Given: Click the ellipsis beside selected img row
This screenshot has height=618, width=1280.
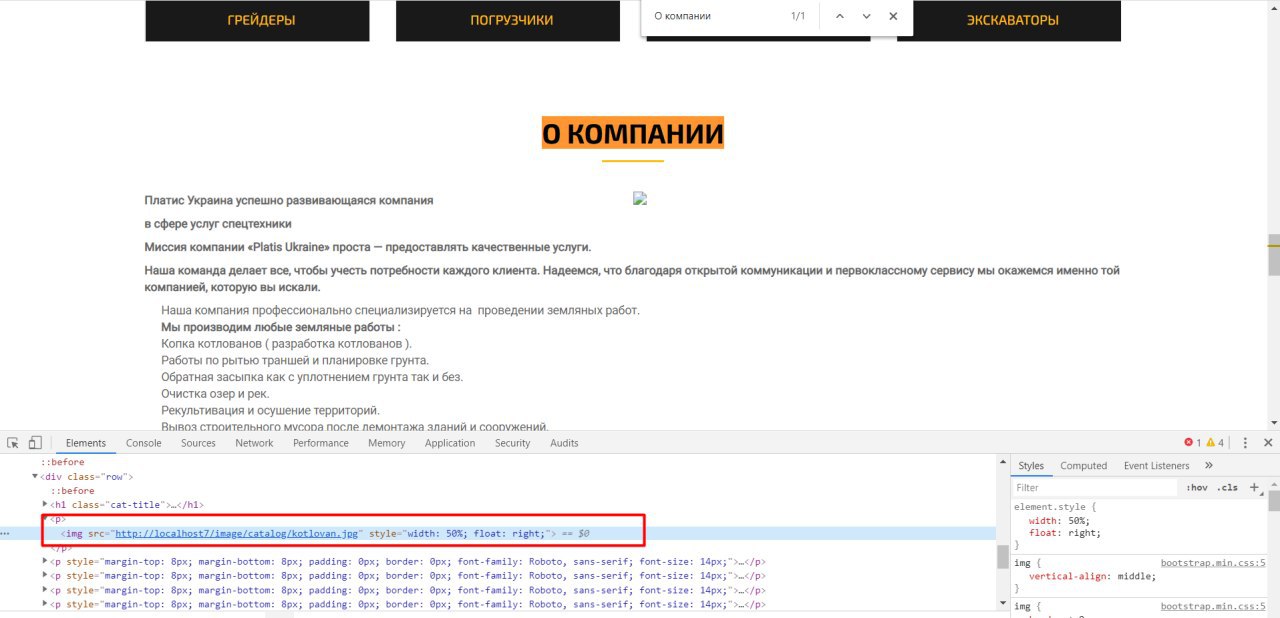Looking at the screenshot, I should 5,534.
